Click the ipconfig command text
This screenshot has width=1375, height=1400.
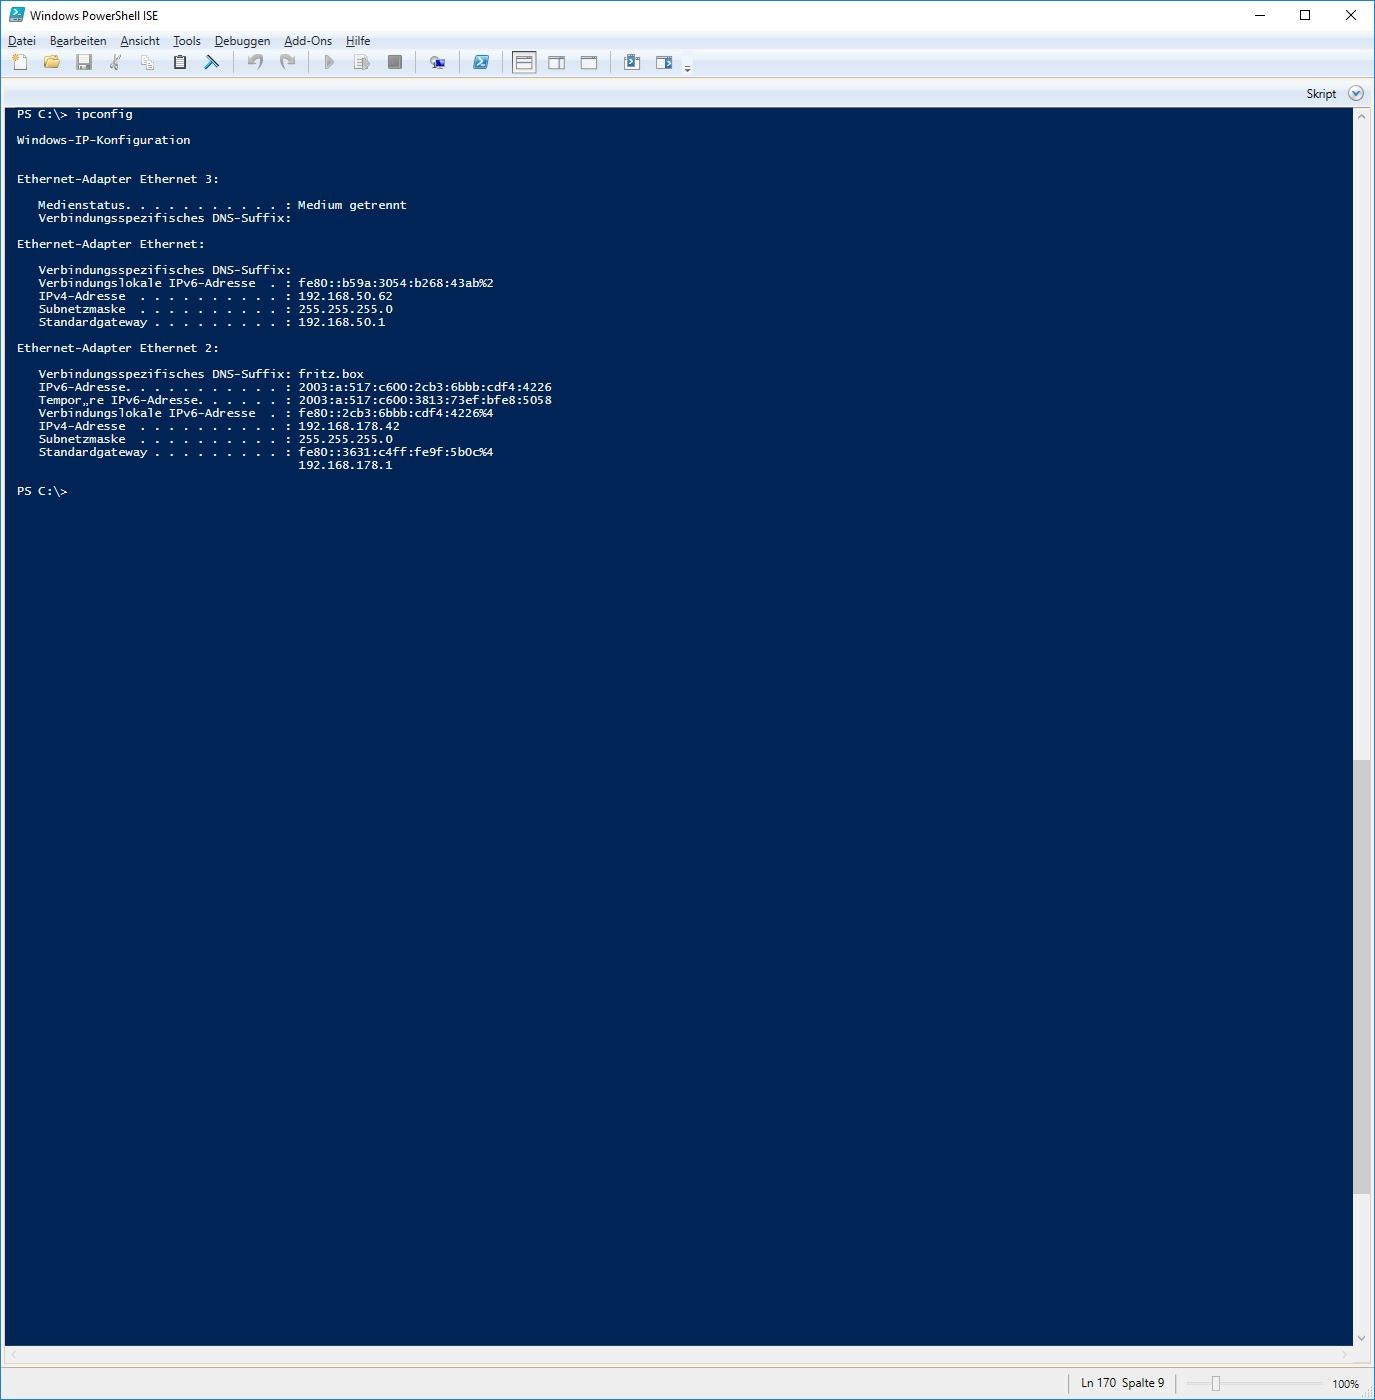[104, 114]
